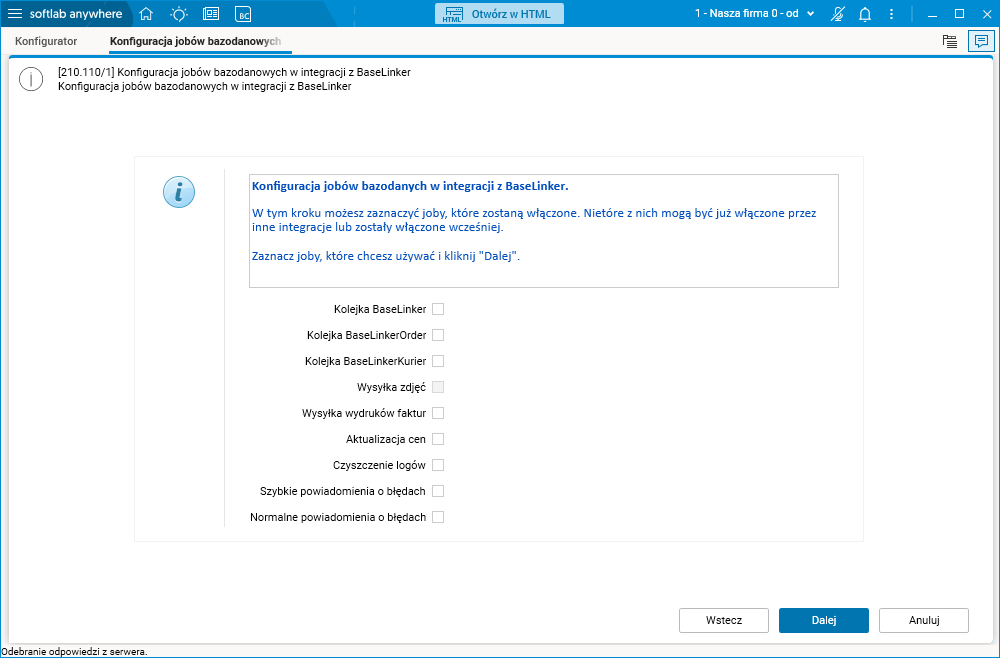Enable Wysyłka wydruków faktur job
1000x658 pixels.
(x=438, y=413)
